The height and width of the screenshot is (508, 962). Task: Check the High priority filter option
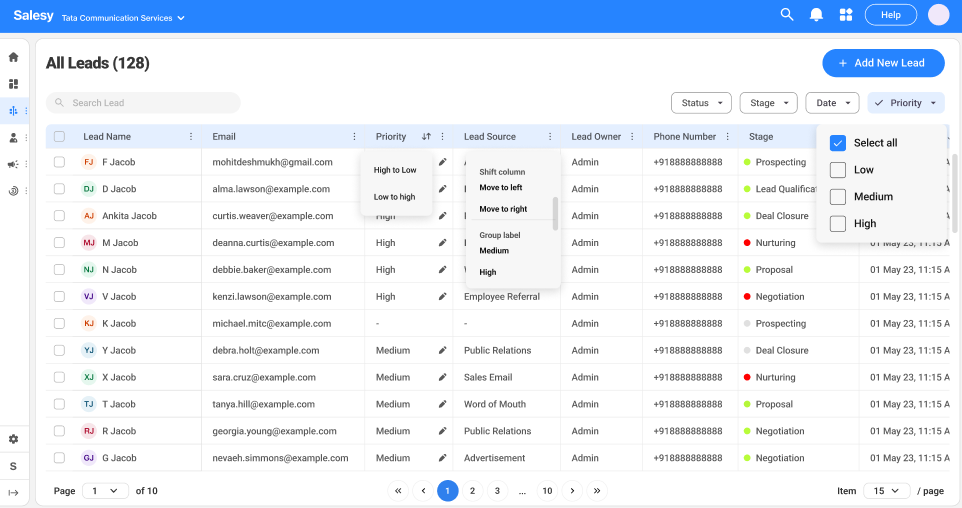point(837,224)
